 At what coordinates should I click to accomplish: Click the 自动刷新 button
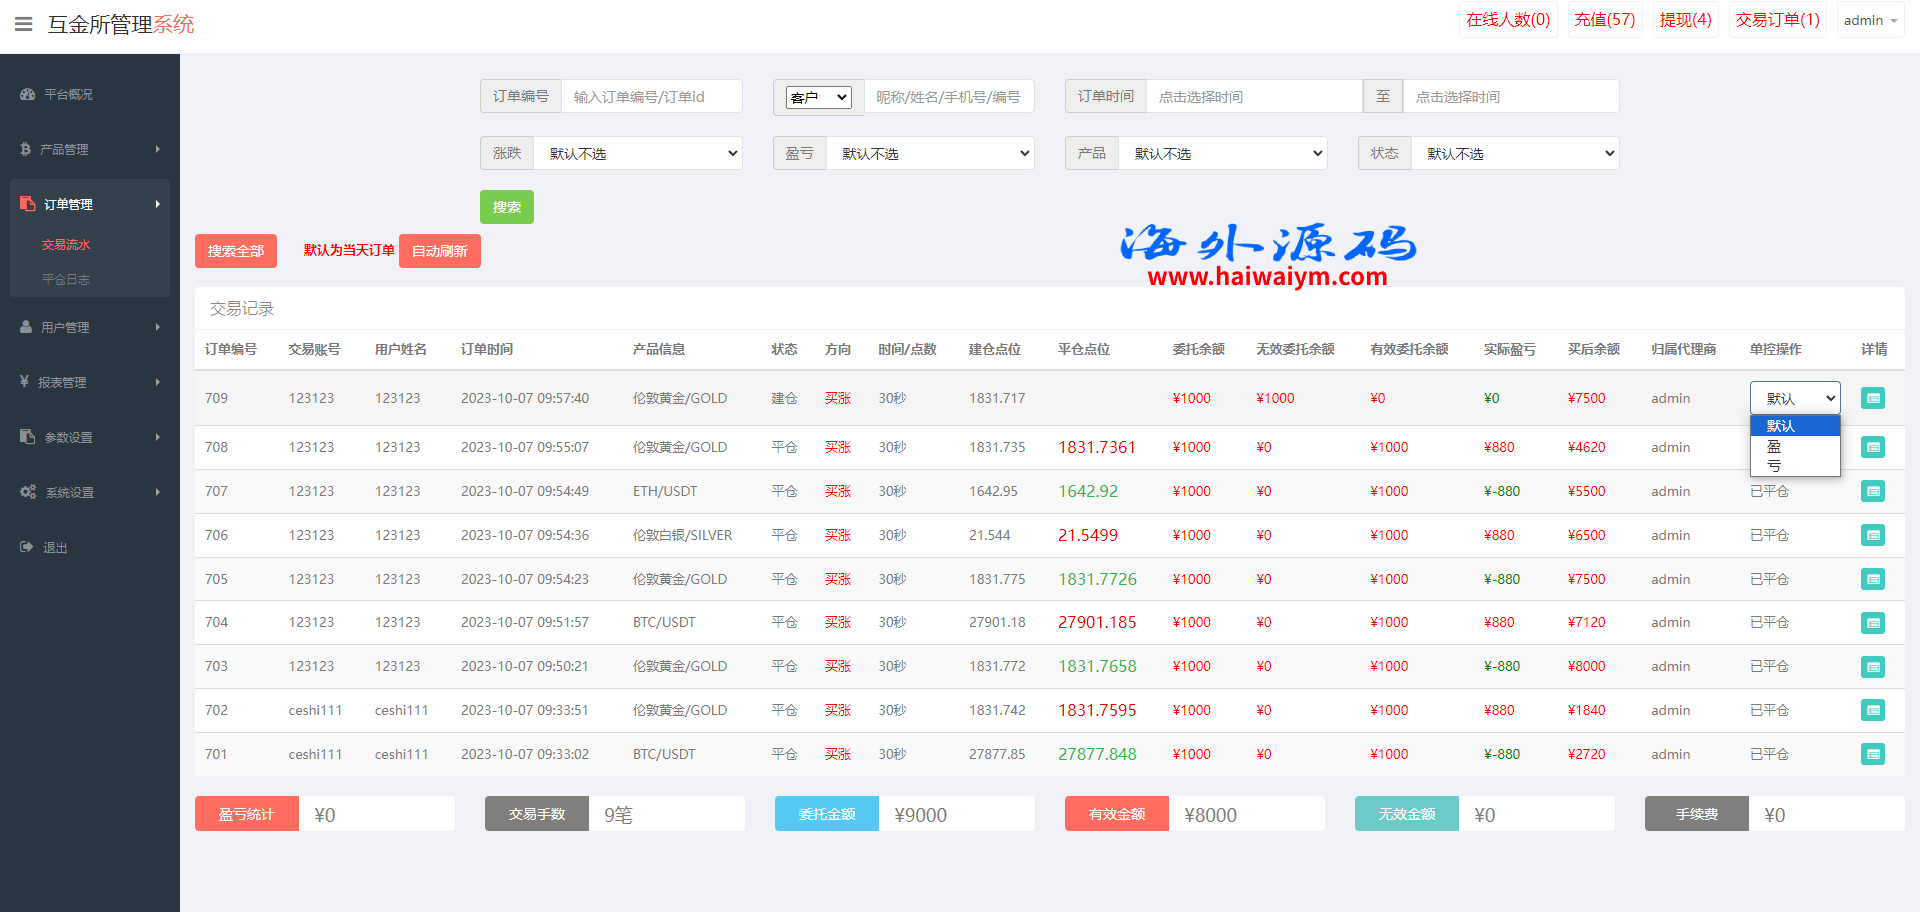(x=439, y=251)
